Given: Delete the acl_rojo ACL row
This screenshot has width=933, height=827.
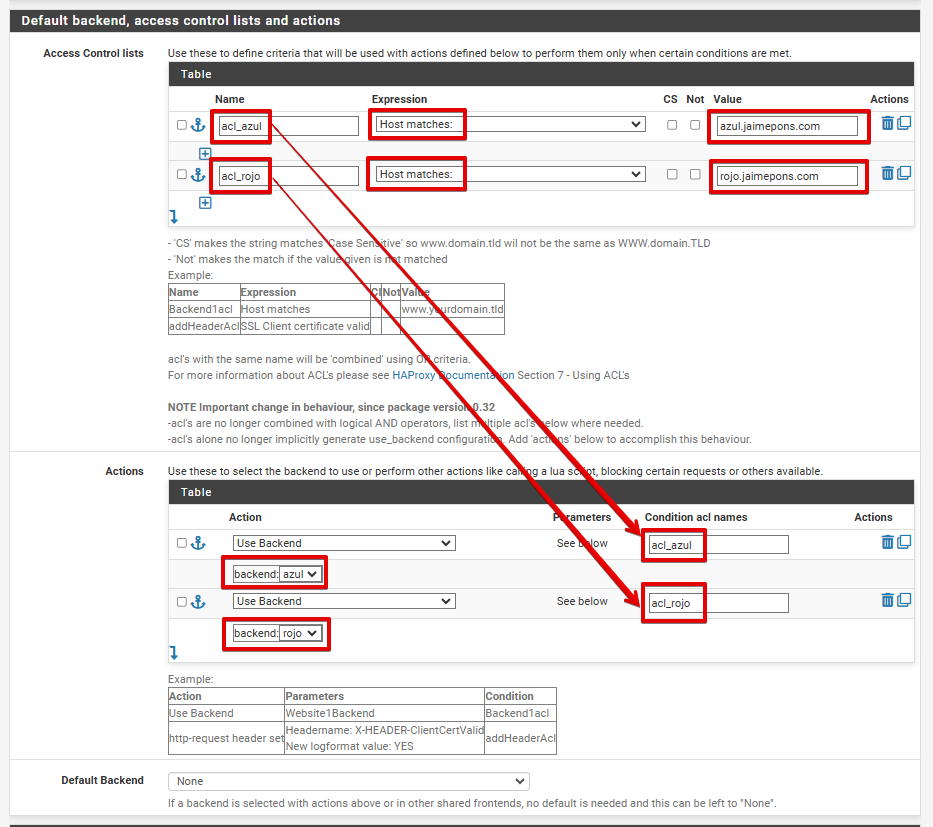Looking at the screenshot, I should 887,173.
